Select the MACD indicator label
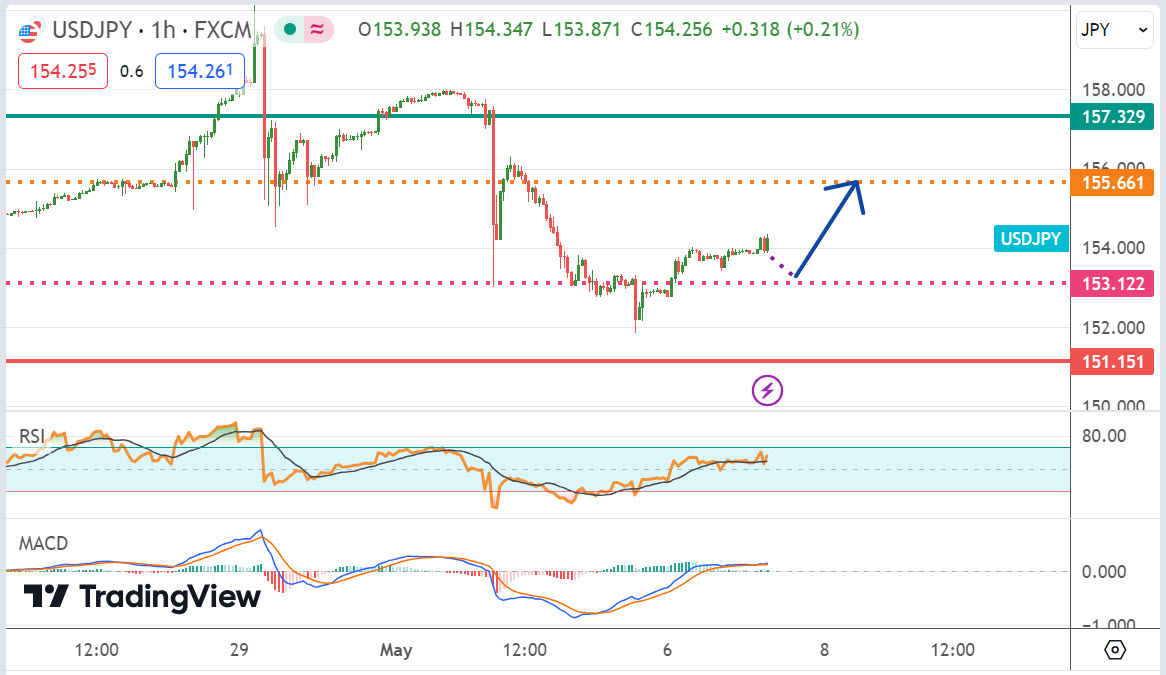This screenshot has width=1166, height=675. coord(44,544)
